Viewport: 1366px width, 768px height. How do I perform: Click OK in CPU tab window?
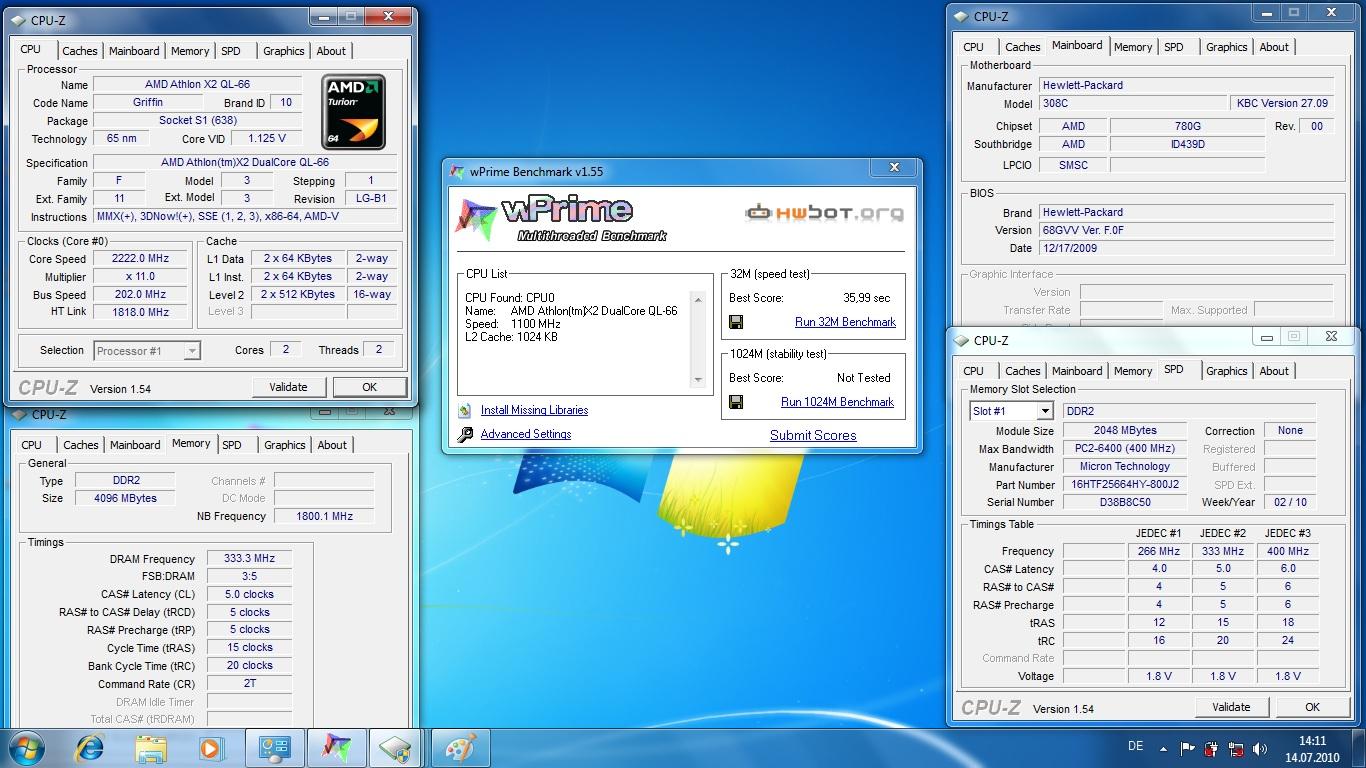tap(369, 387)
